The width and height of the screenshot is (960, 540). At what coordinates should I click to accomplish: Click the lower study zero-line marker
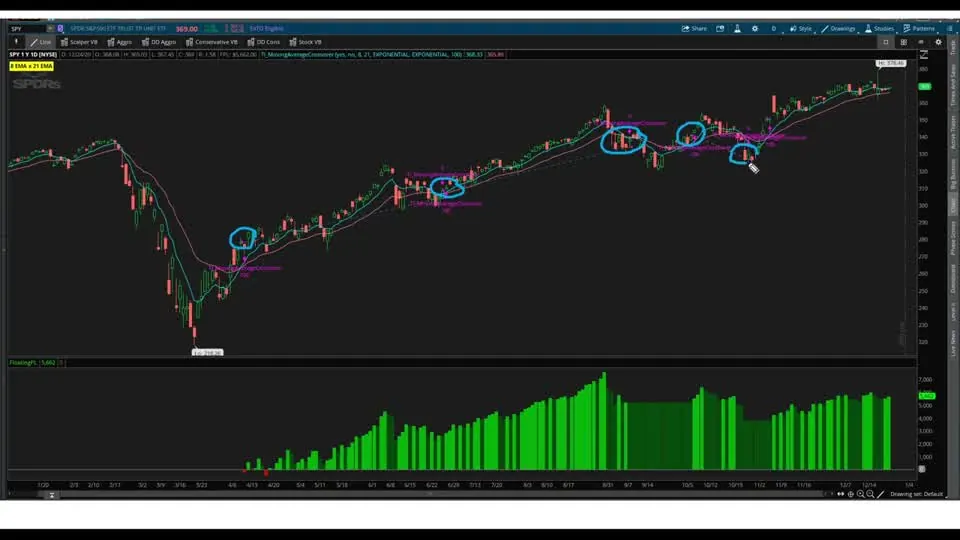(x=922, y=469)
